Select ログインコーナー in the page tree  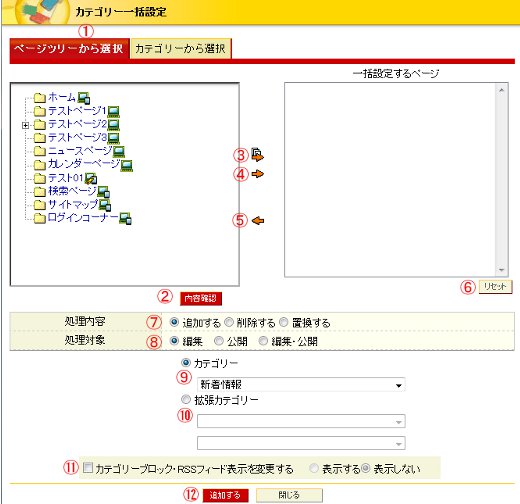[83, 218]
